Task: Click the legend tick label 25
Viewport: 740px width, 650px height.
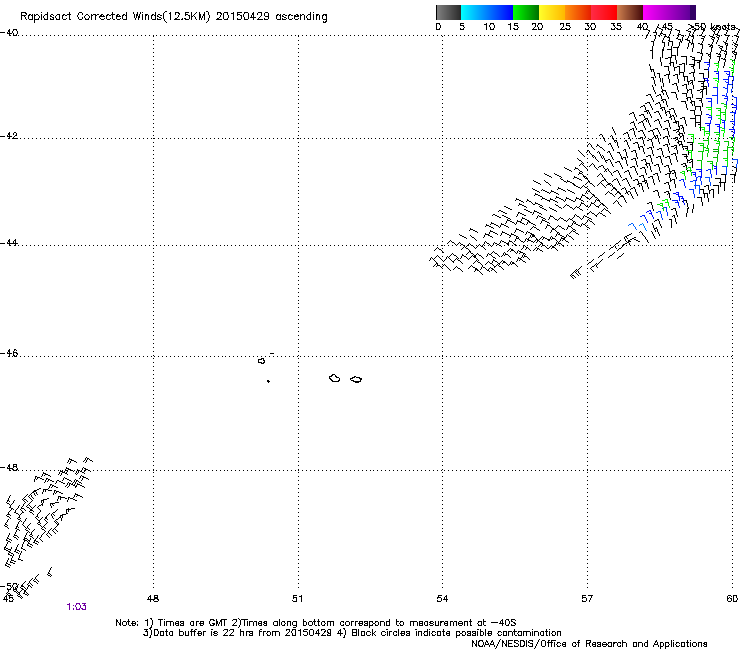Action: pos(565,26)
